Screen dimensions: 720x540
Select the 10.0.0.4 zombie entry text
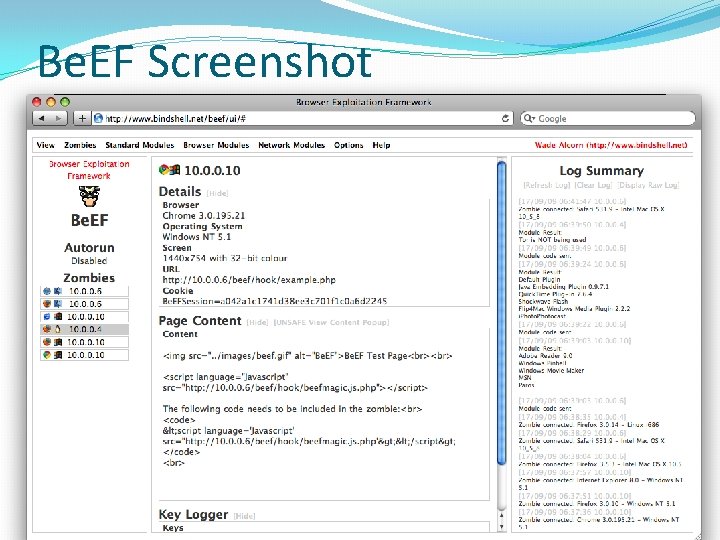(x=85, y=329)
